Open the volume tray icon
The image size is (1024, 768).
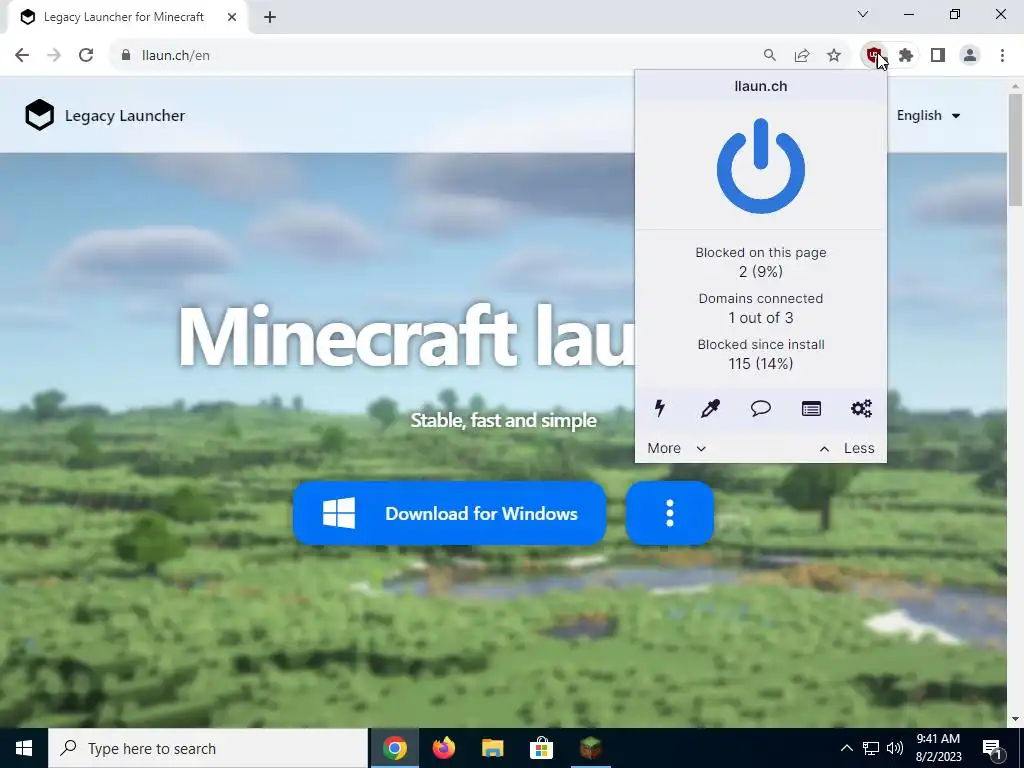(895, 748)
